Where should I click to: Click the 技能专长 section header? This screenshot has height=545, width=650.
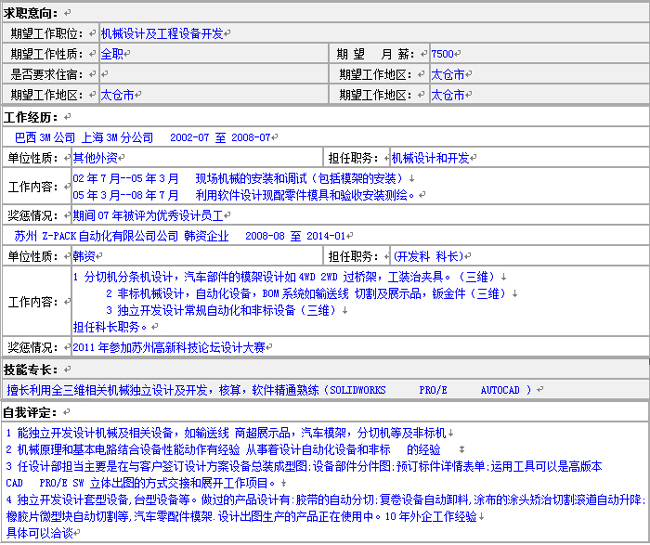[37, 369]
